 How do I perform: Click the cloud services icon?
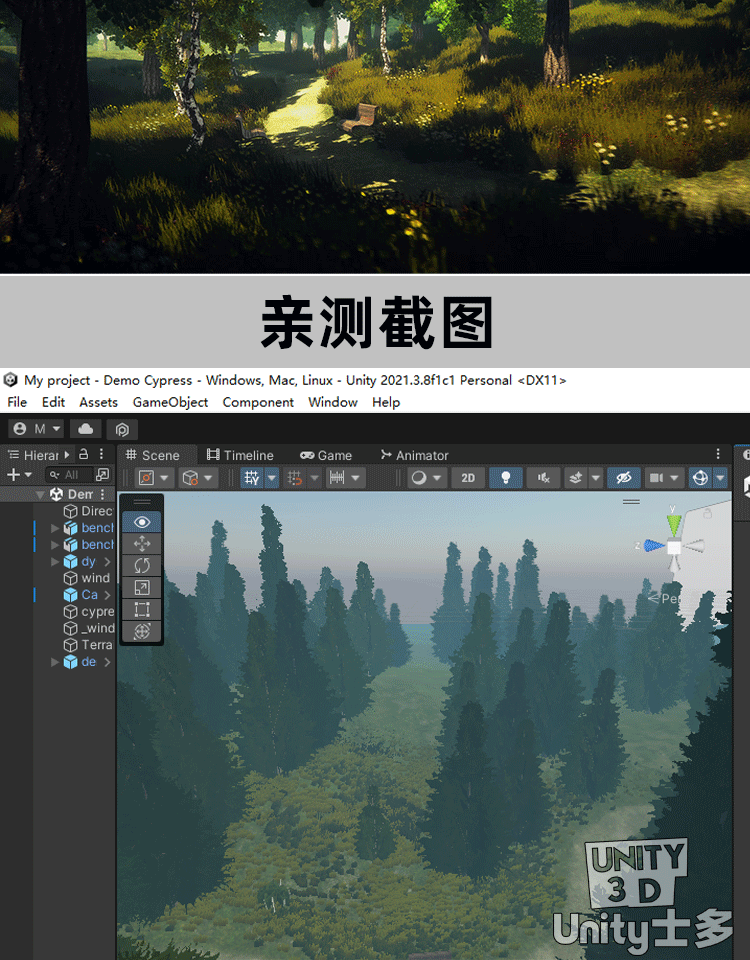86,429
